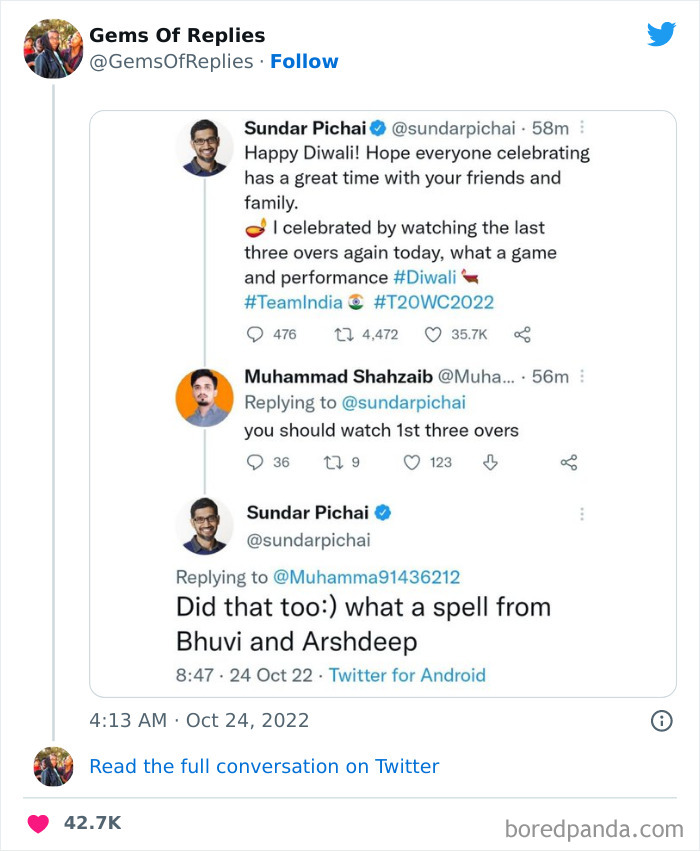Open the Twitter bird logo

(662, 33)
